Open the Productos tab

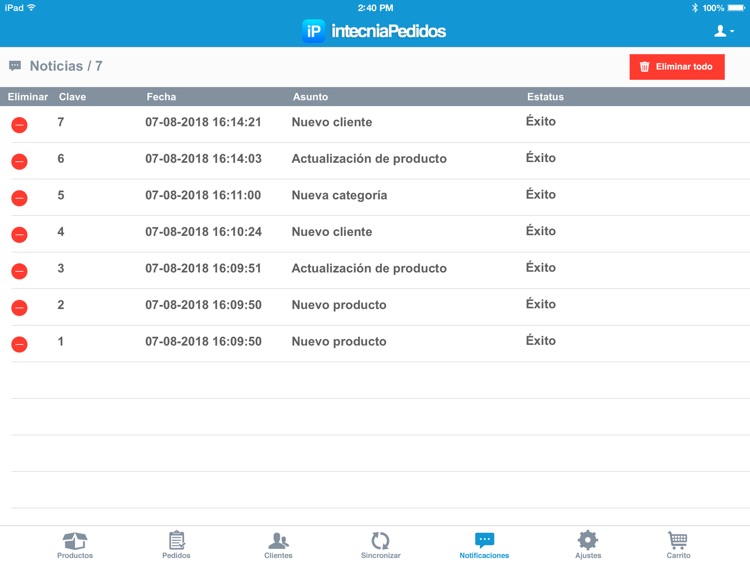click(x=75, y=545)
